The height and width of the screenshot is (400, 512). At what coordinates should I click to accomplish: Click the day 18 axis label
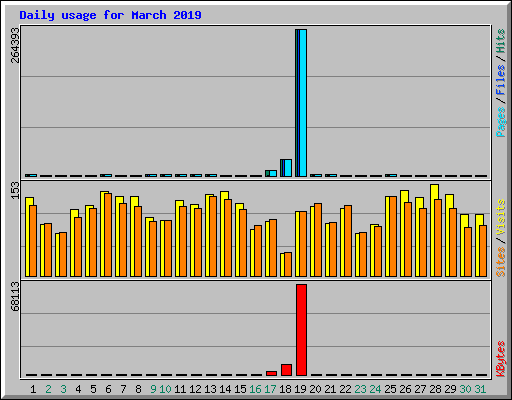[x=285, y=389]
